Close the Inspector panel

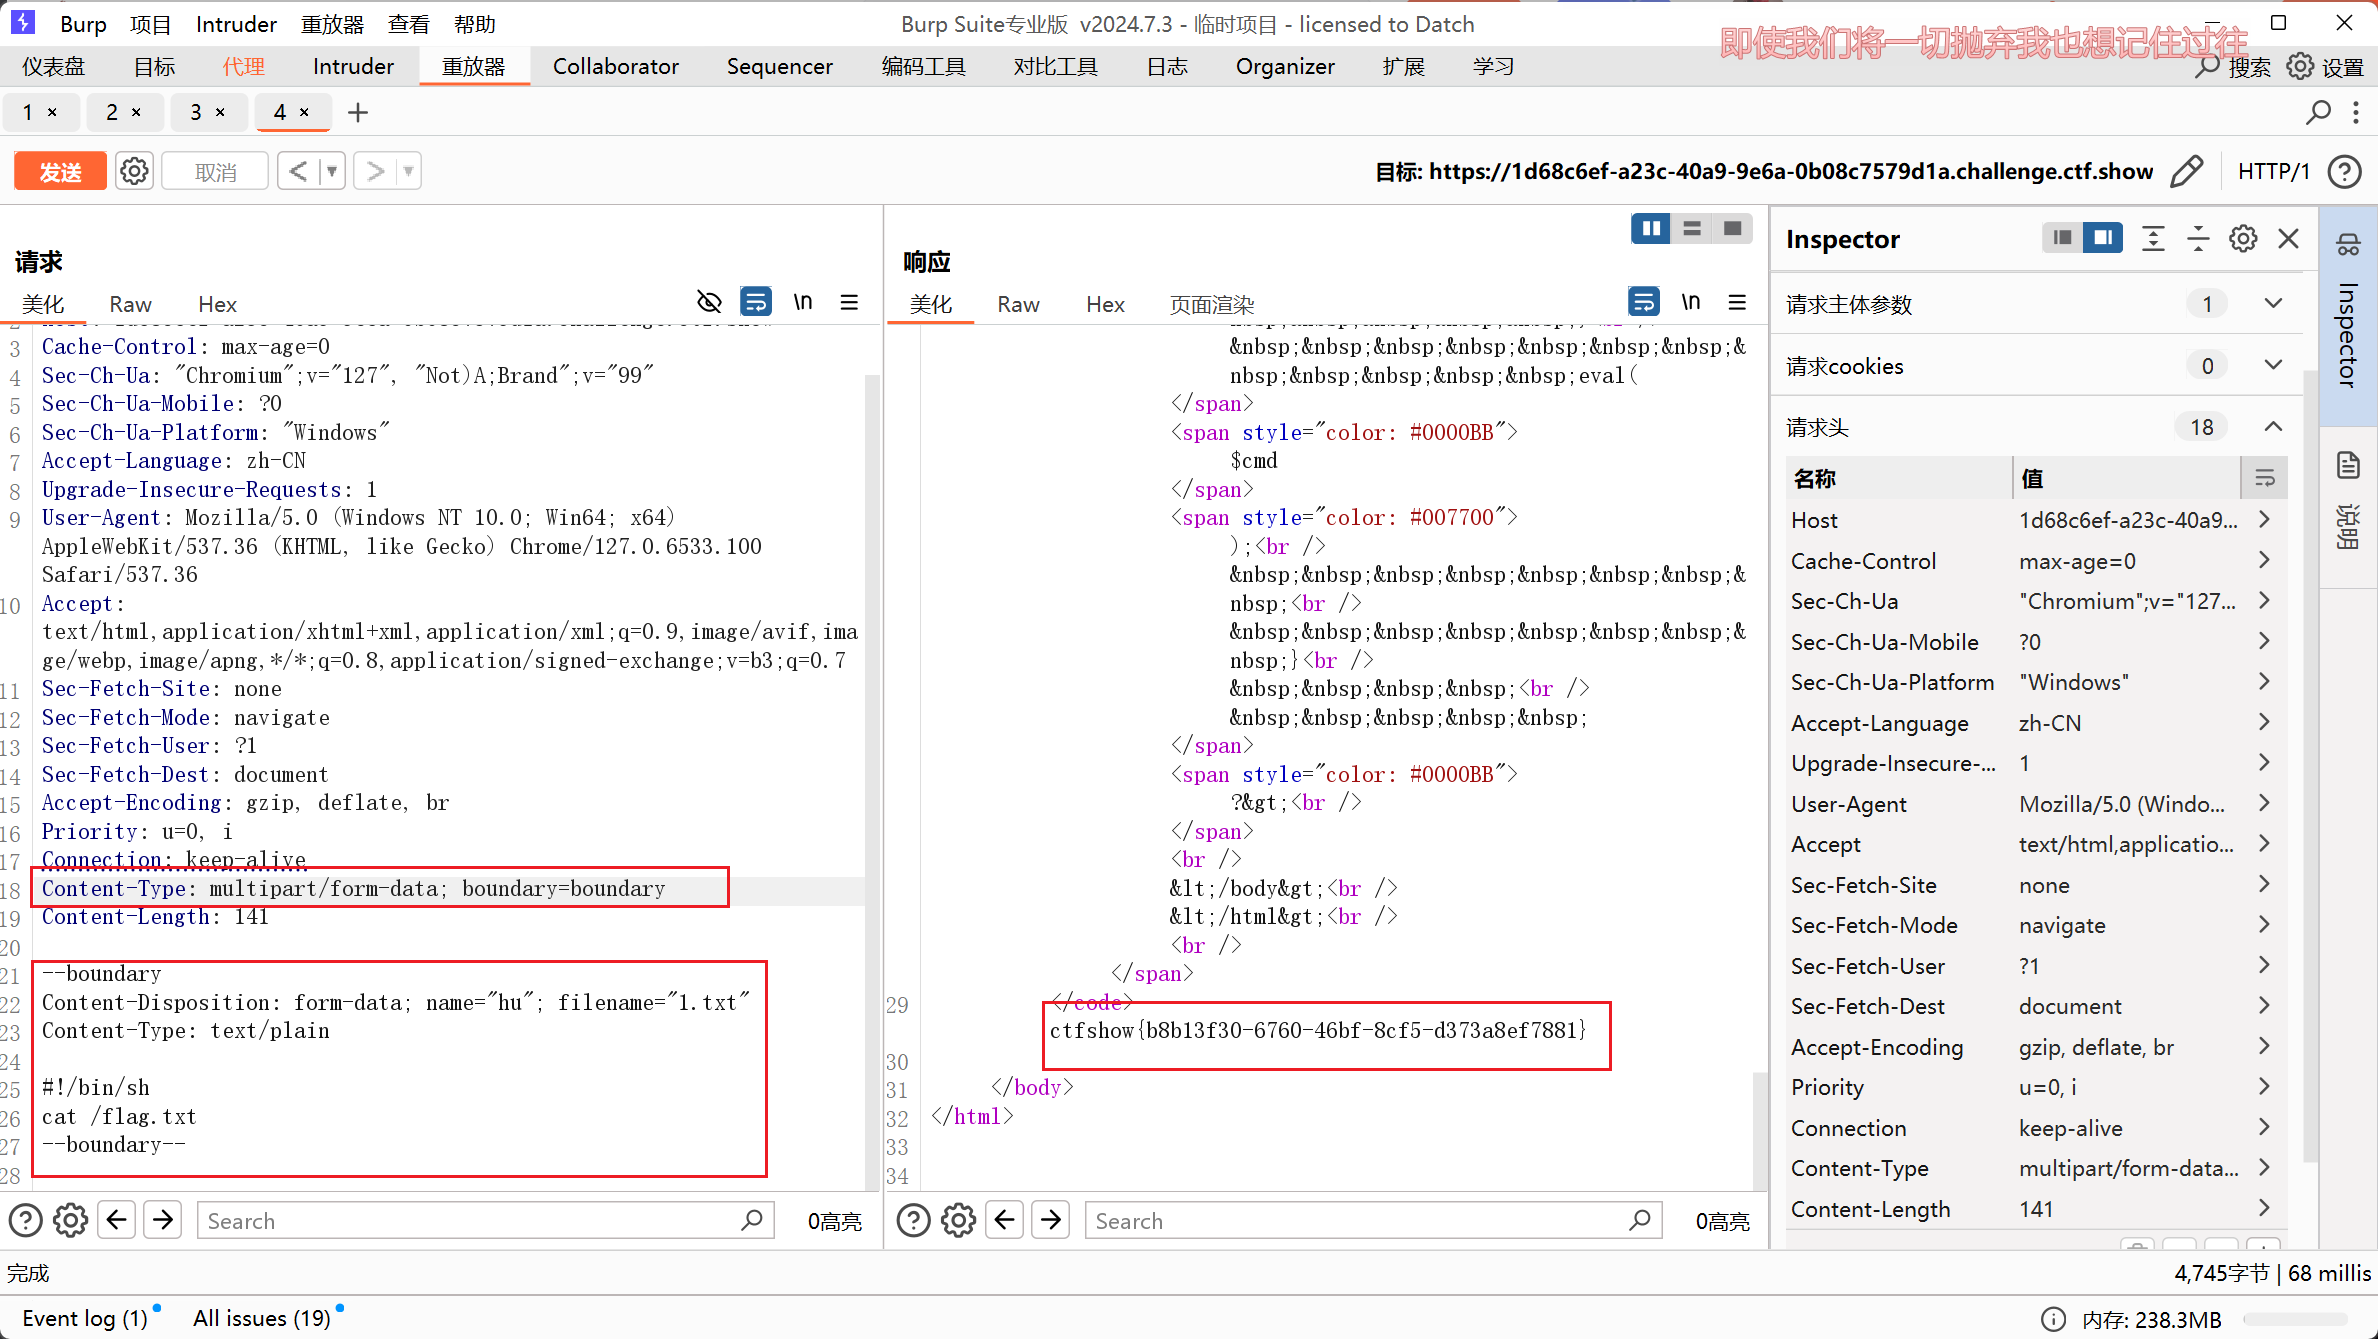2288,238
